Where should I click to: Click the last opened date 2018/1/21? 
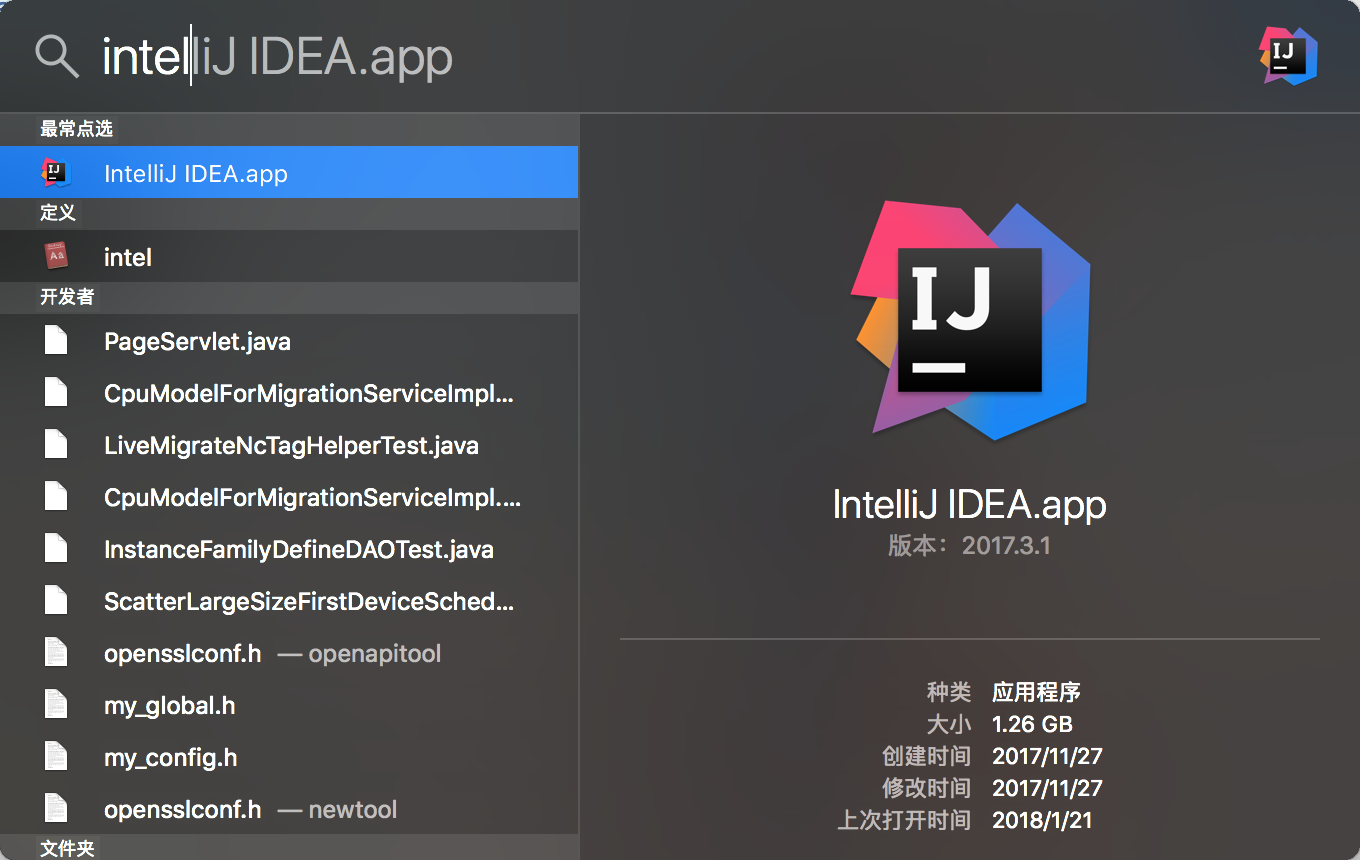pyautogui.click(x=1042, y=820)
